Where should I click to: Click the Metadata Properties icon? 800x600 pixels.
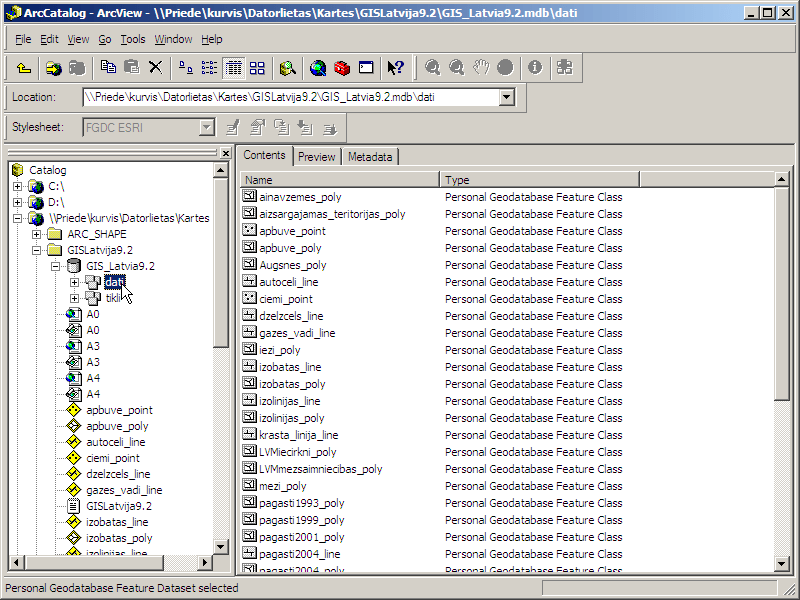coord(258,128)
